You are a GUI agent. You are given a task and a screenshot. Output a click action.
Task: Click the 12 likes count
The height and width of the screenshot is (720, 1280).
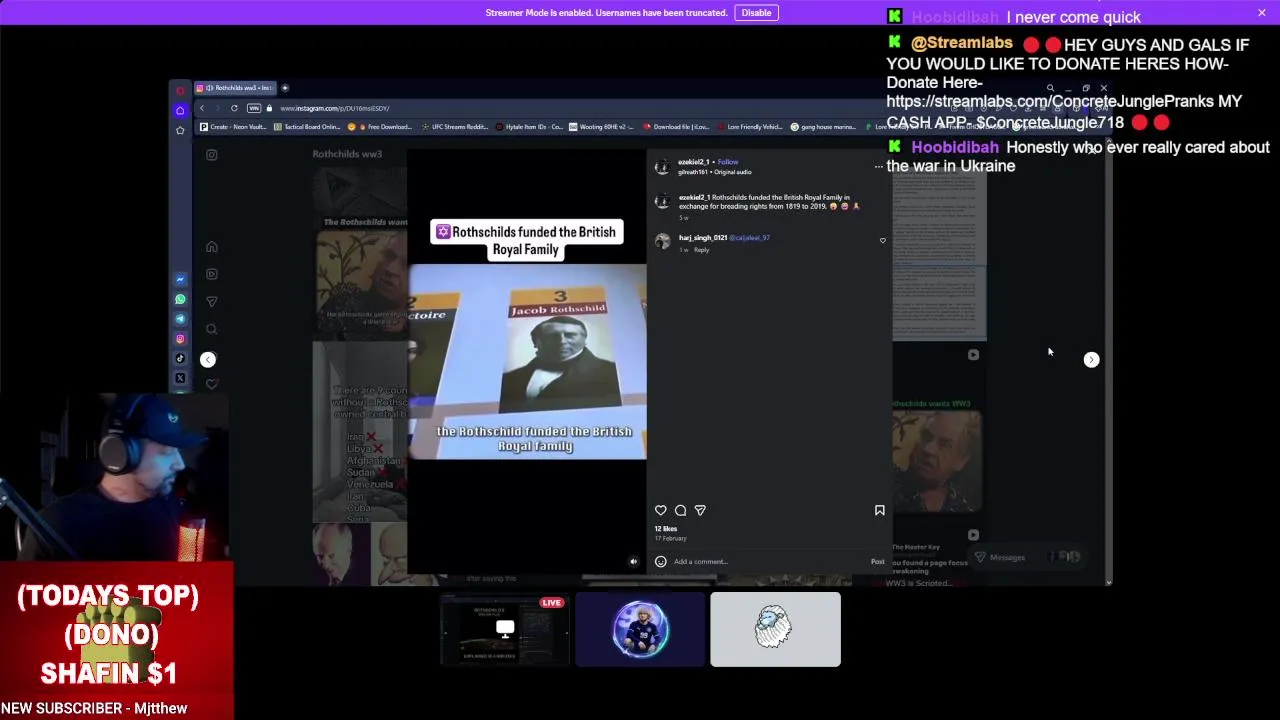click(666, 529)
